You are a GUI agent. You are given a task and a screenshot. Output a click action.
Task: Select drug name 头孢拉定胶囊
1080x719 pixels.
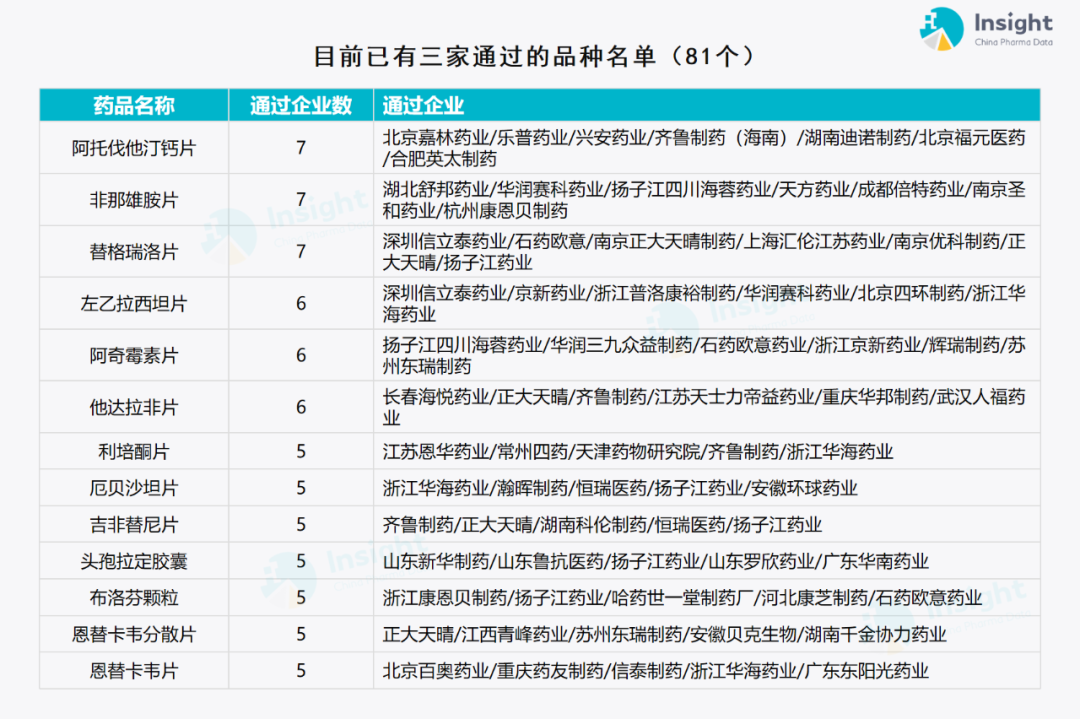pos(134,561)
